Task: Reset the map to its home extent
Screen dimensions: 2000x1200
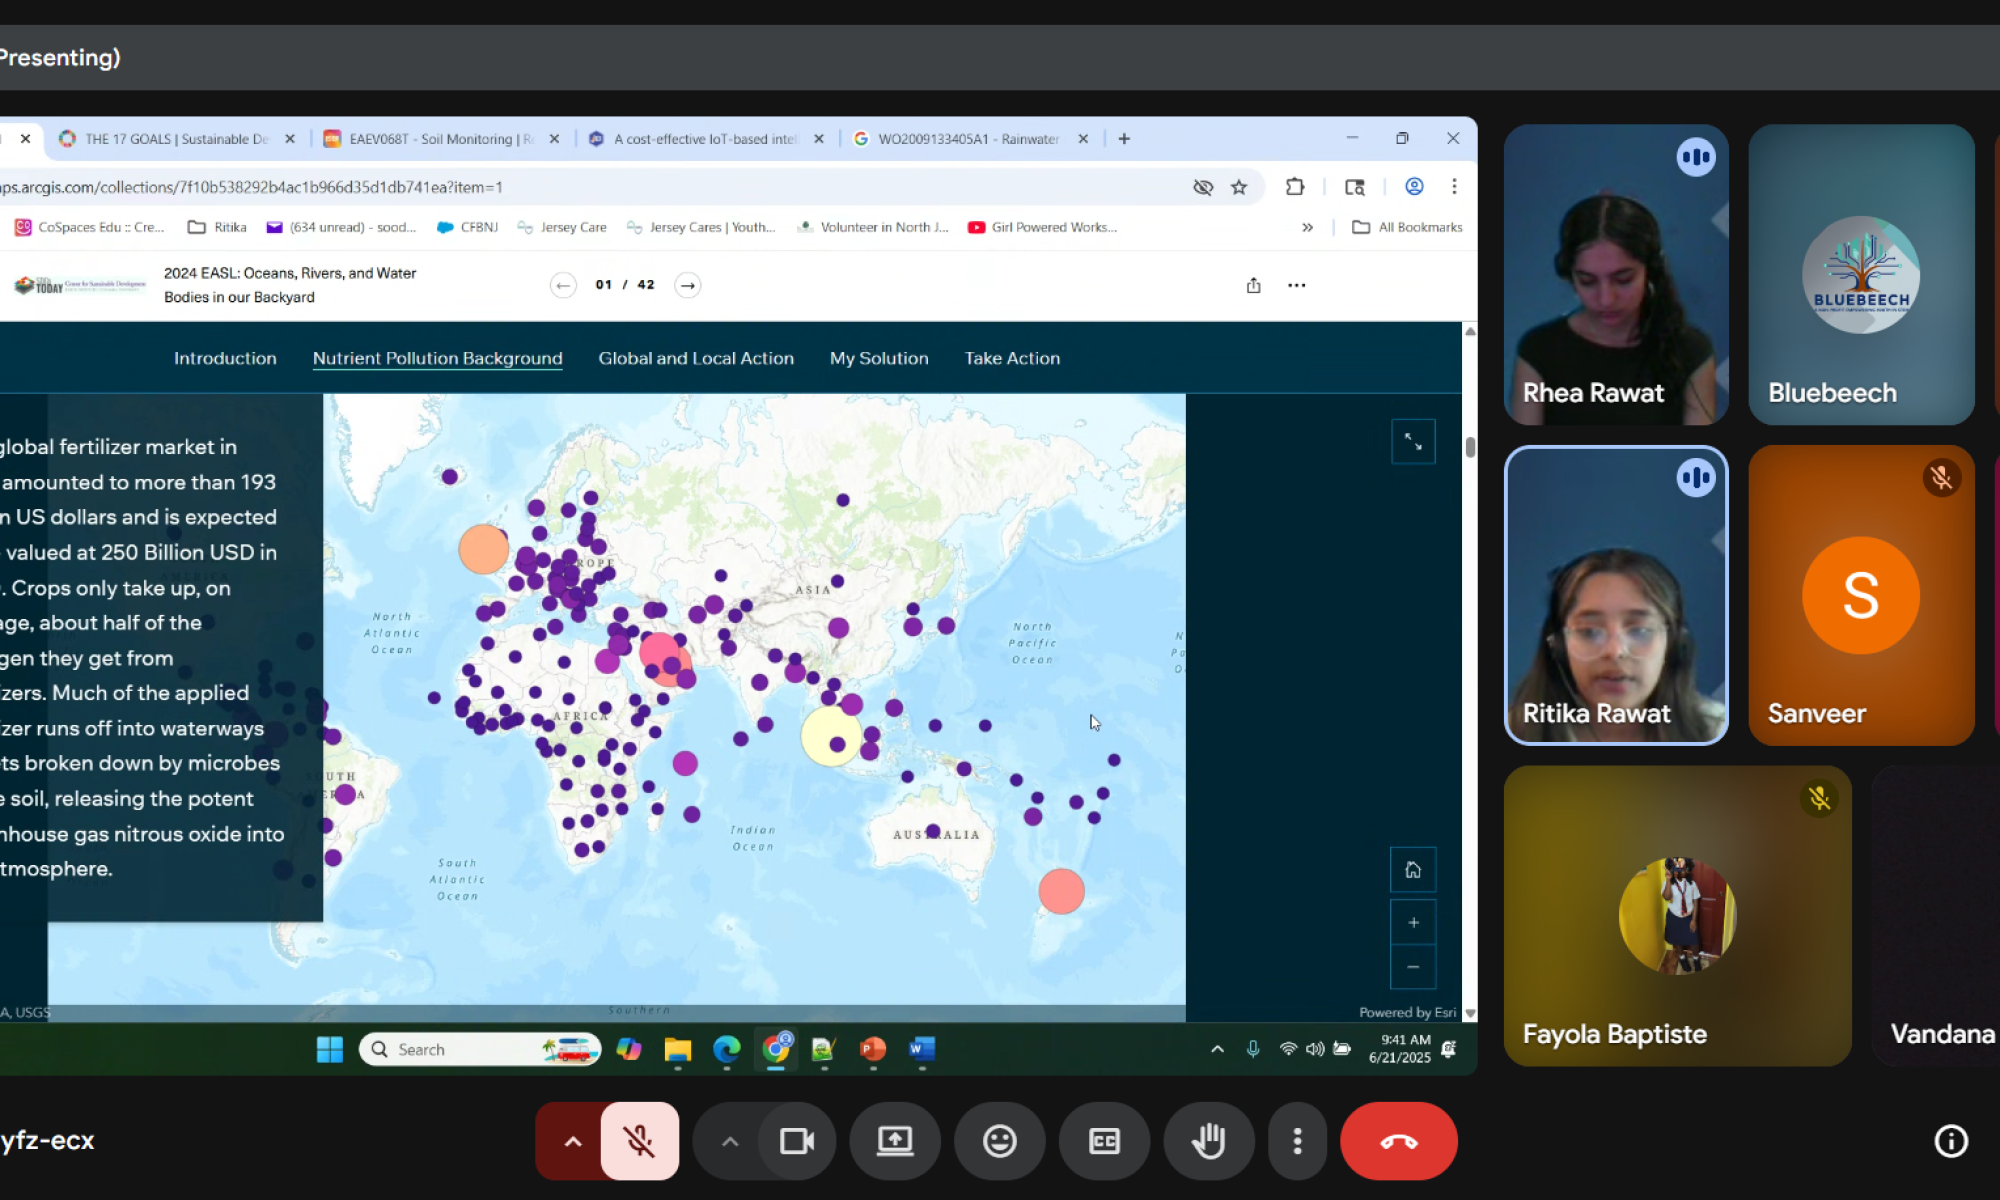Action: click(x=1413, y=870)
